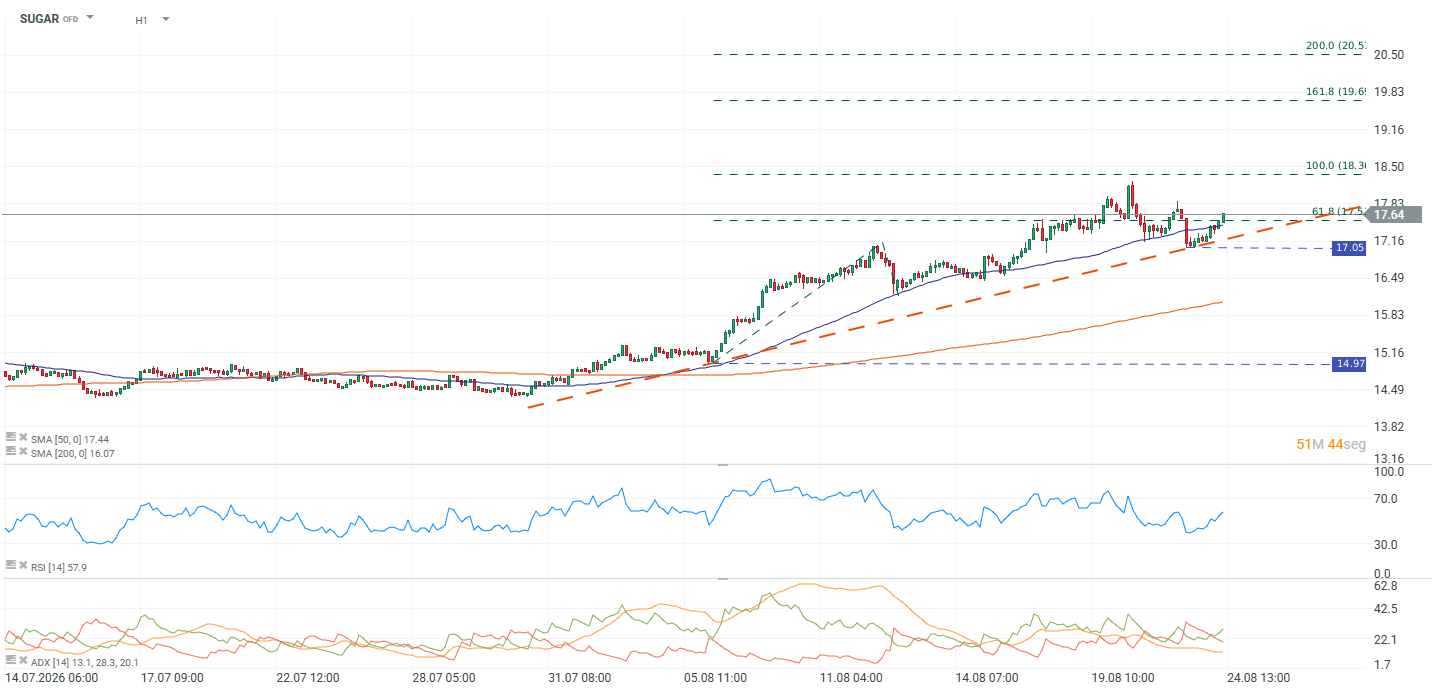Click the ADX [14] 13.1, 28.3, 20.1 label

pyautogui.click(x=84, y=662)
